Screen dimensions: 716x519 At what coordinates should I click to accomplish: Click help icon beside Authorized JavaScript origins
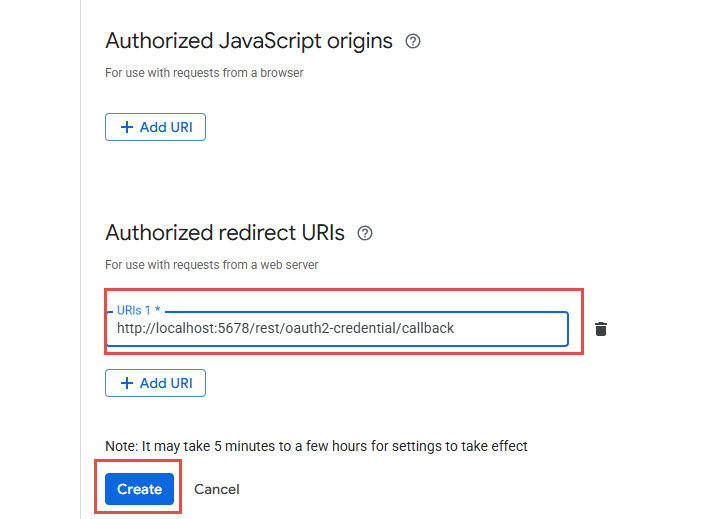point(413,41)
